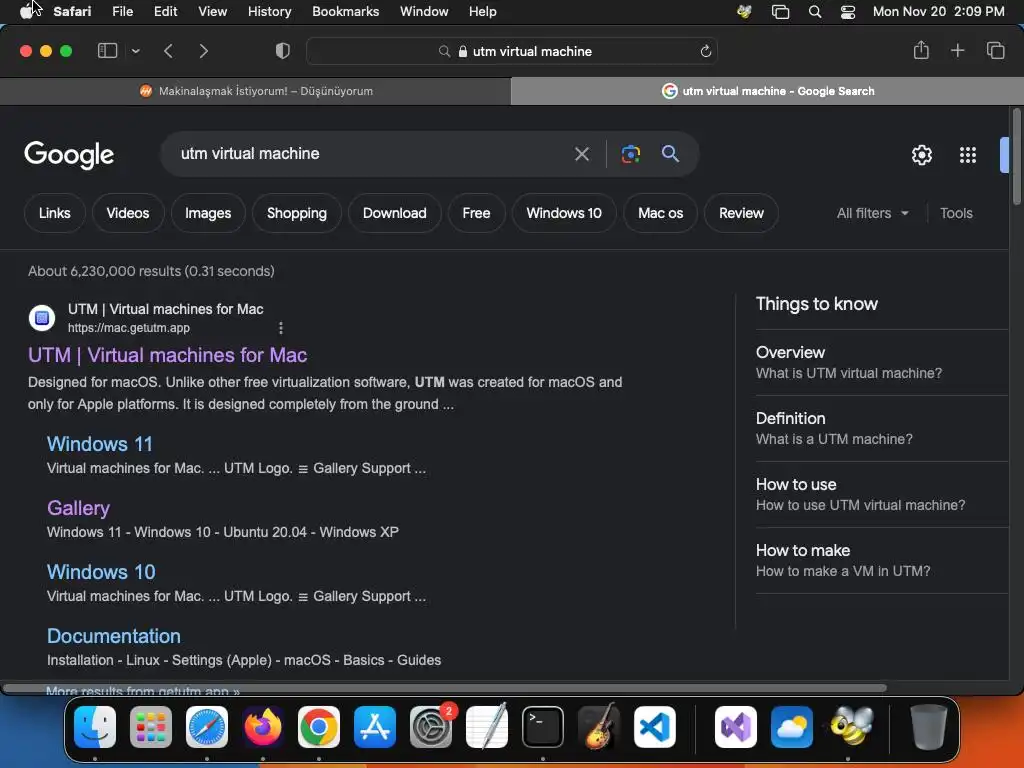Viewport: 1024px width, 768px height.
Task: Open the Trash in the Dock
Action: [928, 726]
